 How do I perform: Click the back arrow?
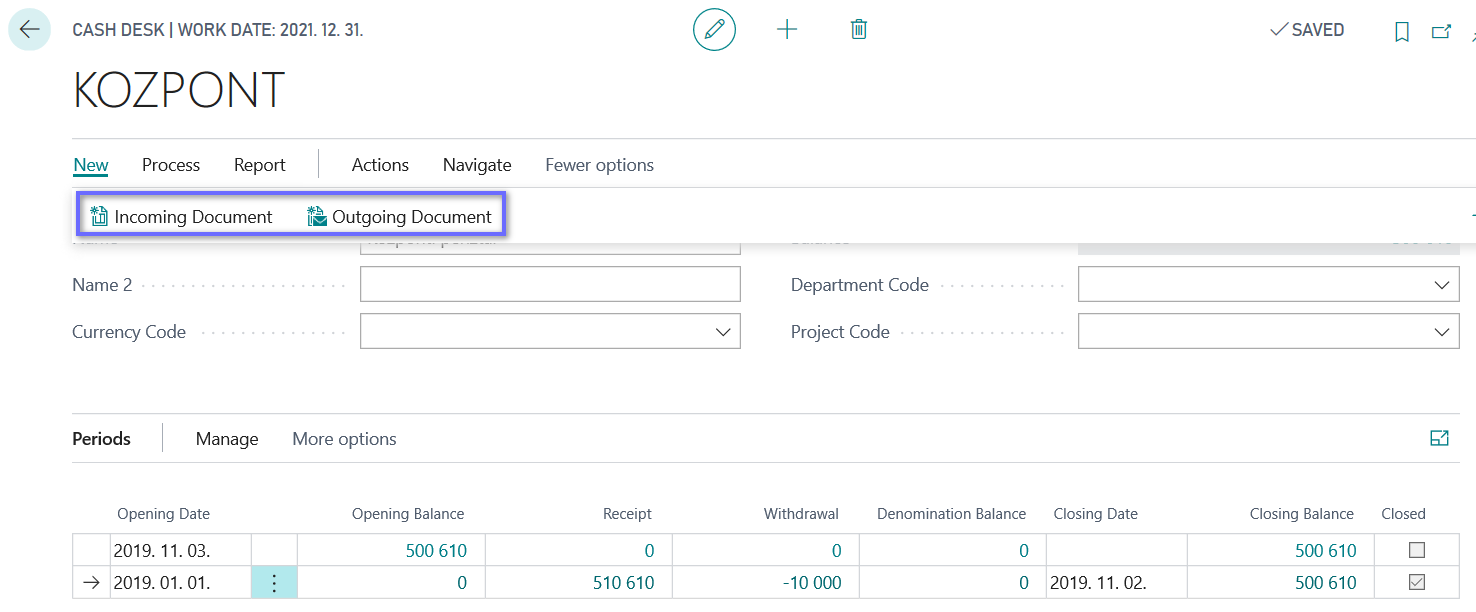click(28, 29)
